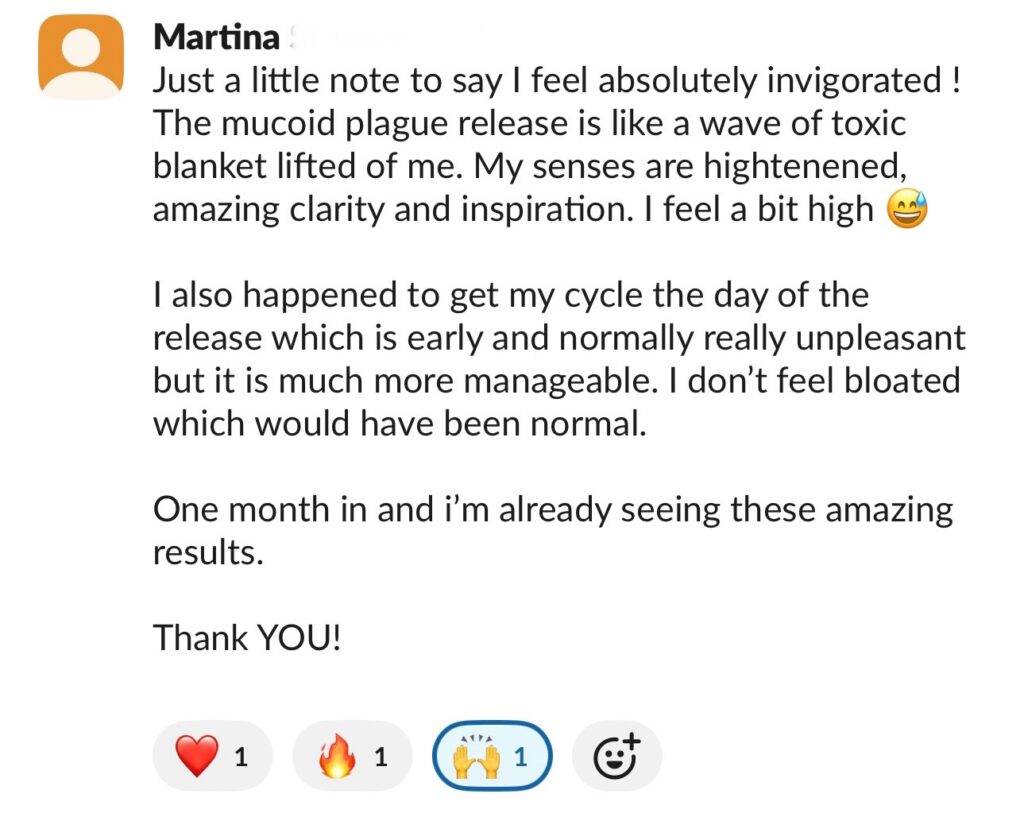The image size is (1024, 813).
Task: Click the blurred surname beside Martina
Action: 342,39
